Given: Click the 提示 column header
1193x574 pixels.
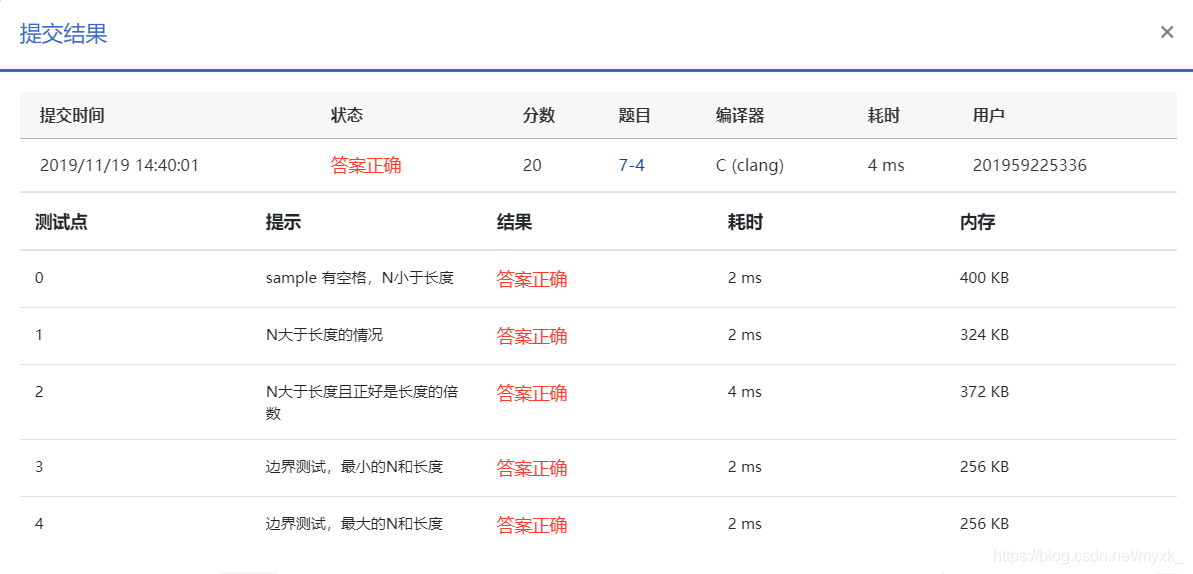Looking at the screenshot, I should 283,222.
